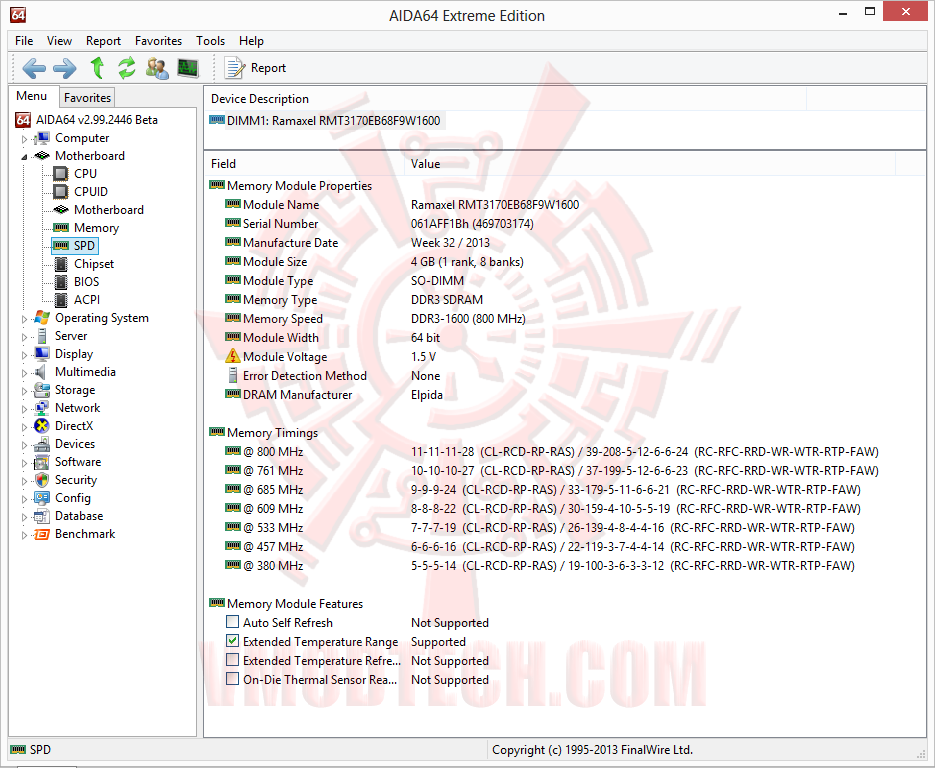Viewport: 935px width, 768px height.
Task: Open the users manage icon in toolbar
Action: (x=157, y=68)
